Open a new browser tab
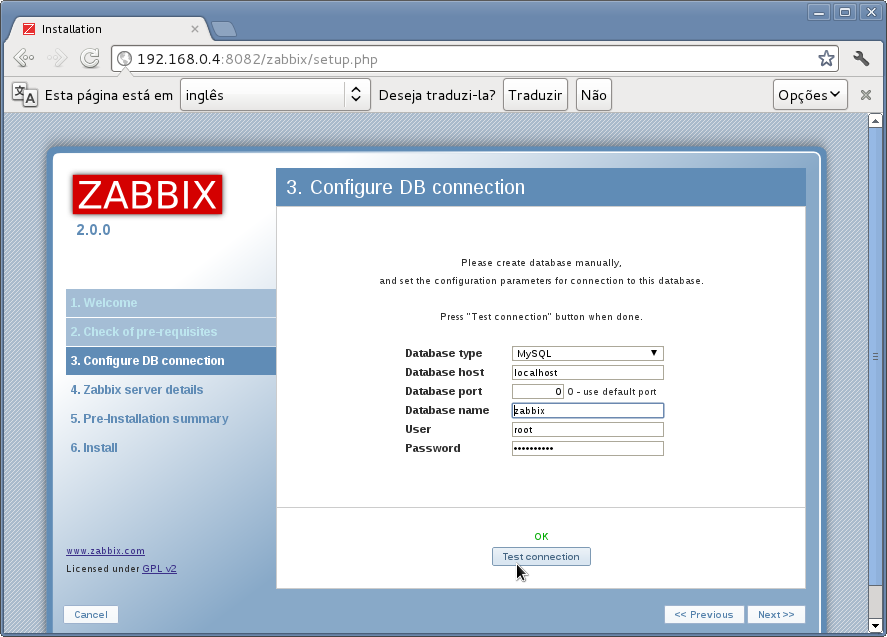The width and height of the screenshot is (887, 637). pos(224,29)
